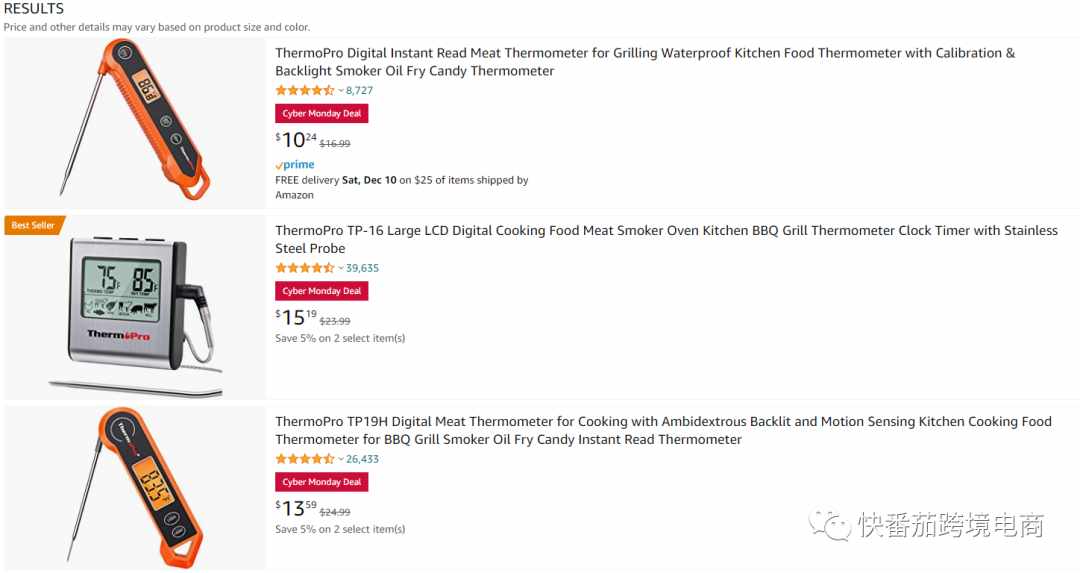Click the Best Seller badge
The width and height of the screenshot is (1080, 573).
point(34,225)
